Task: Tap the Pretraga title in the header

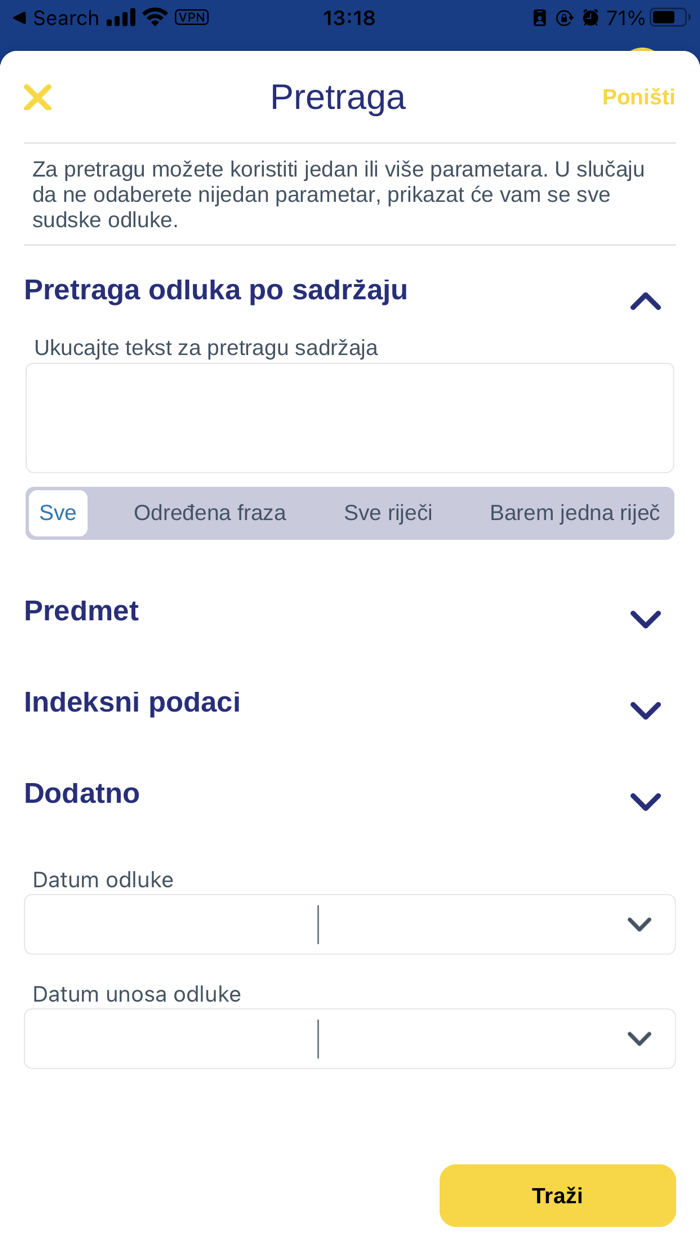Action: coord(337,97)
